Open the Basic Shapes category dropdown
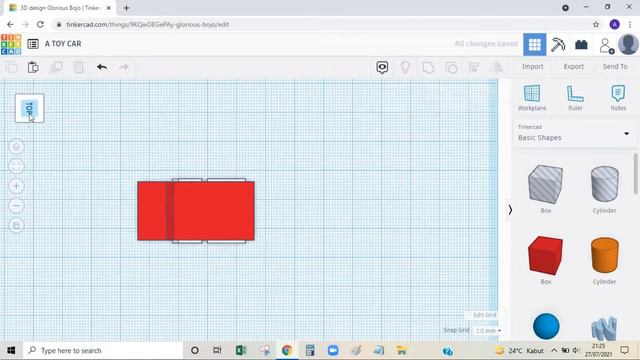 575,133
